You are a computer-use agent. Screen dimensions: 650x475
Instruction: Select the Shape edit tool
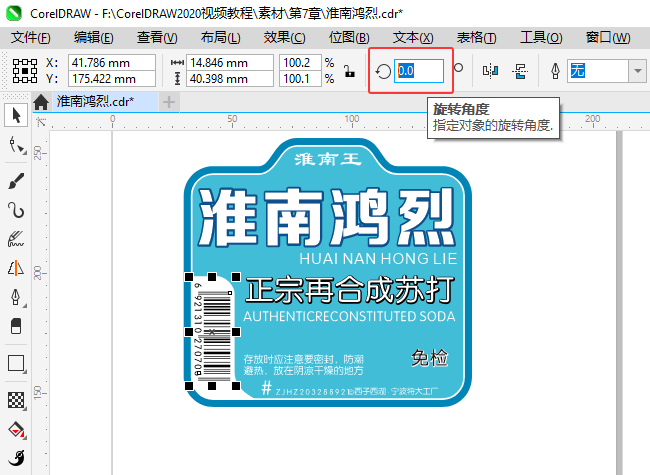point(16,145)
